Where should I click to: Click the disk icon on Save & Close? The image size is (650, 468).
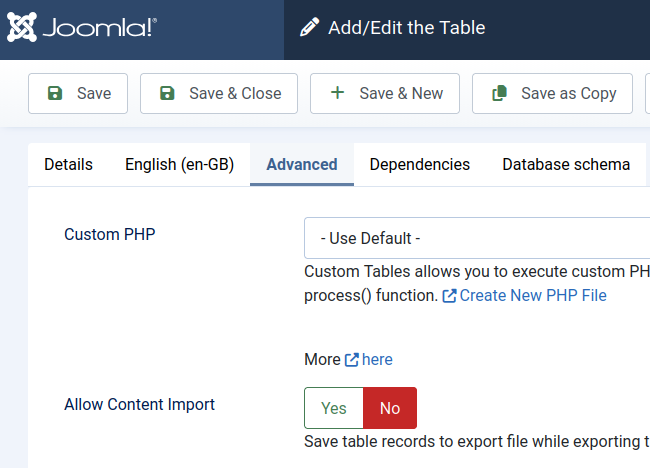point(166,93)
